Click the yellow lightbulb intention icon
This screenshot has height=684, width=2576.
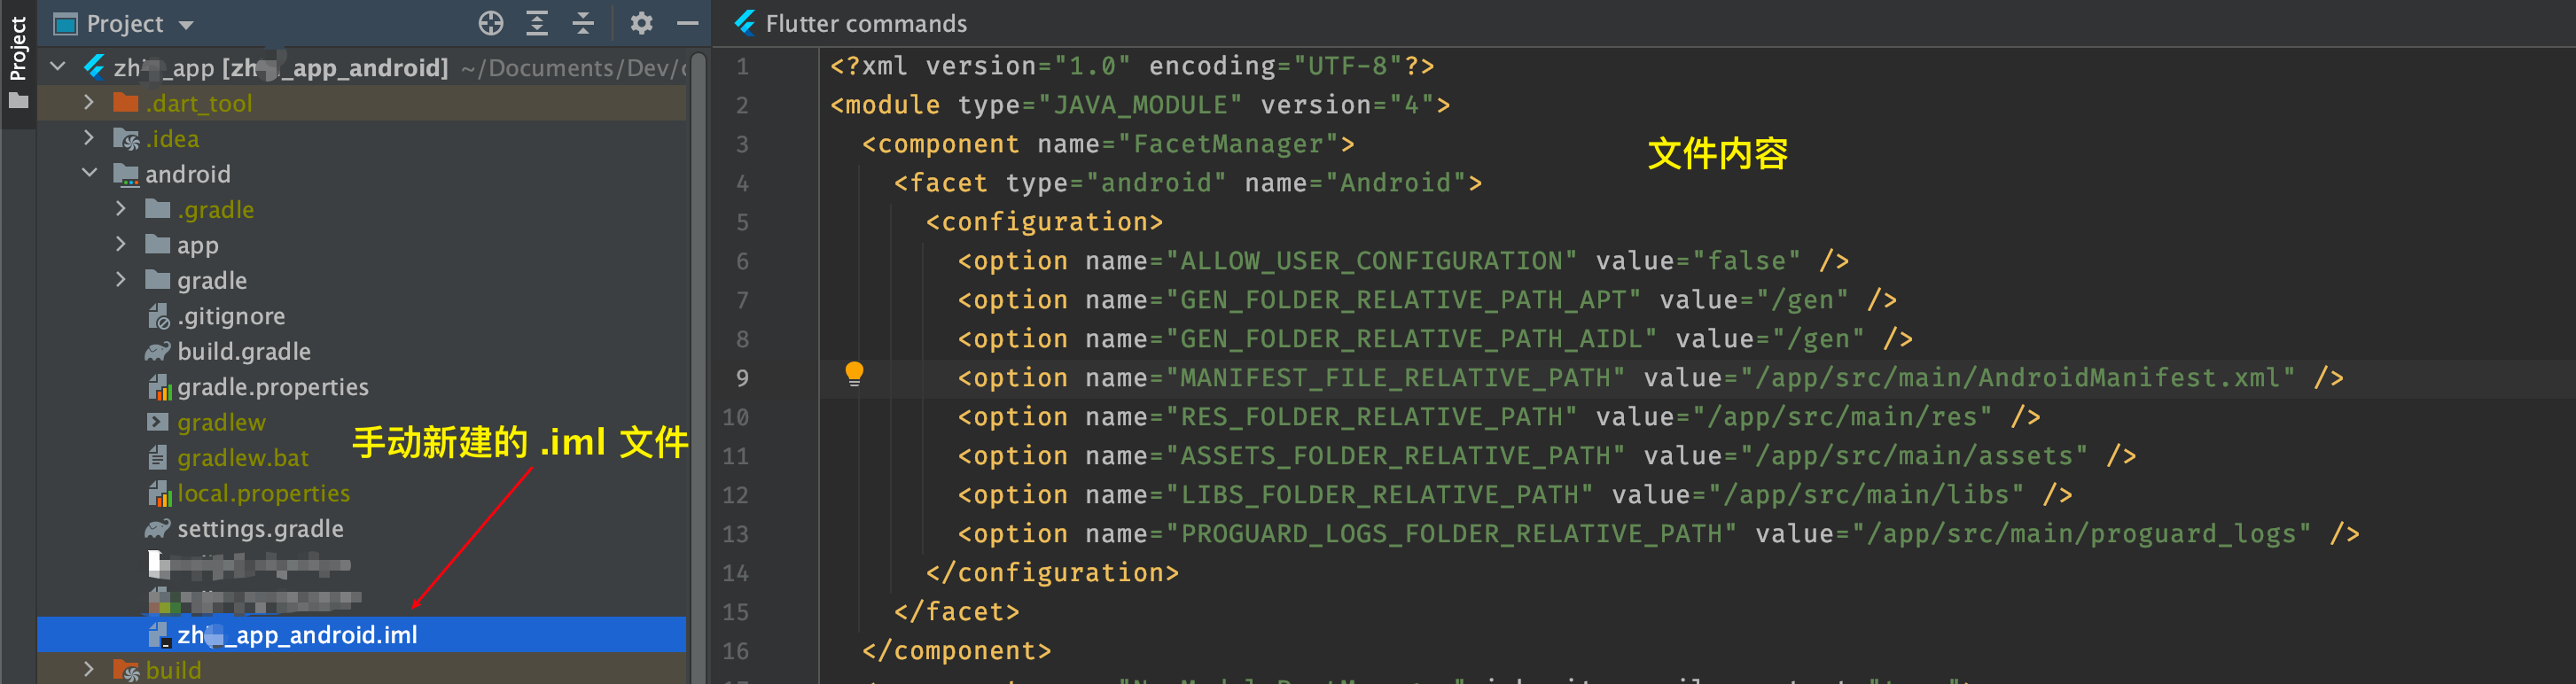pyautogui.click(x=854, y=374)
